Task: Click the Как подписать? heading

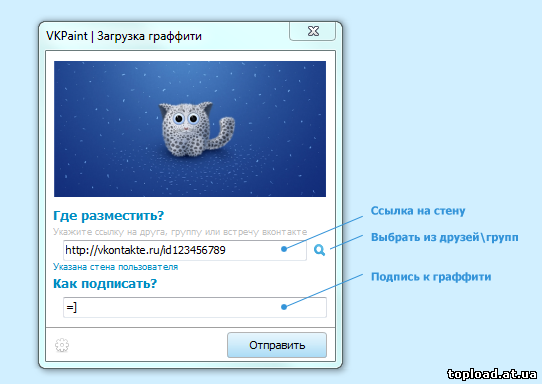Action: (x=105, y=284)
